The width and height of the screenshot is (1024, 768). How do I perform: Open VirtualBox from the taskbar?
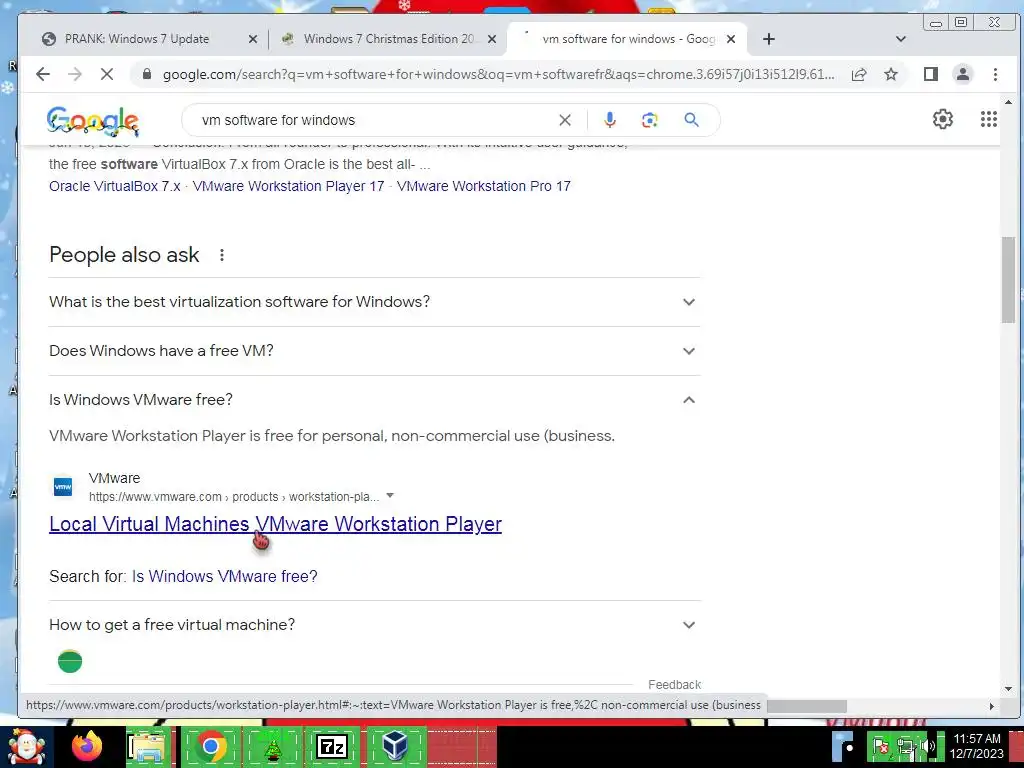point(396,747)
